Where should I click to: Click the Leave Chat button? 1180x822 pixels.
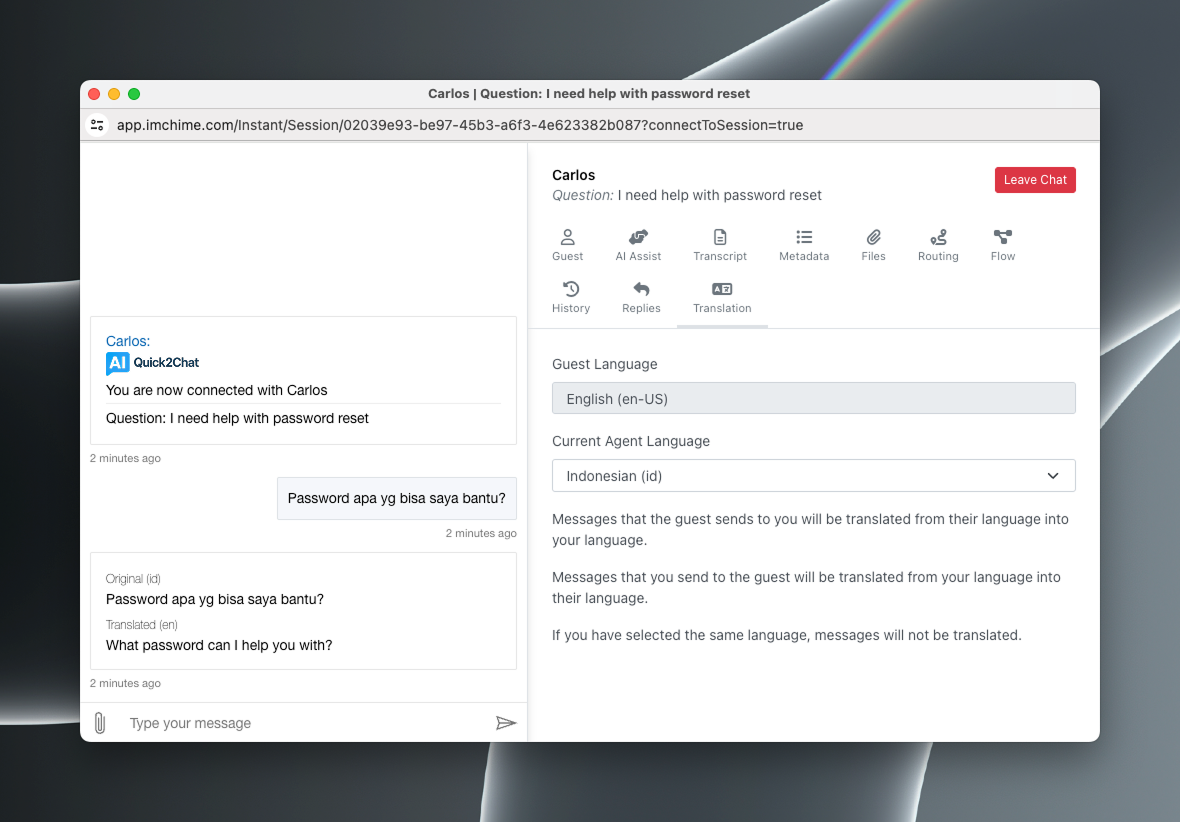pos(1035,180)
